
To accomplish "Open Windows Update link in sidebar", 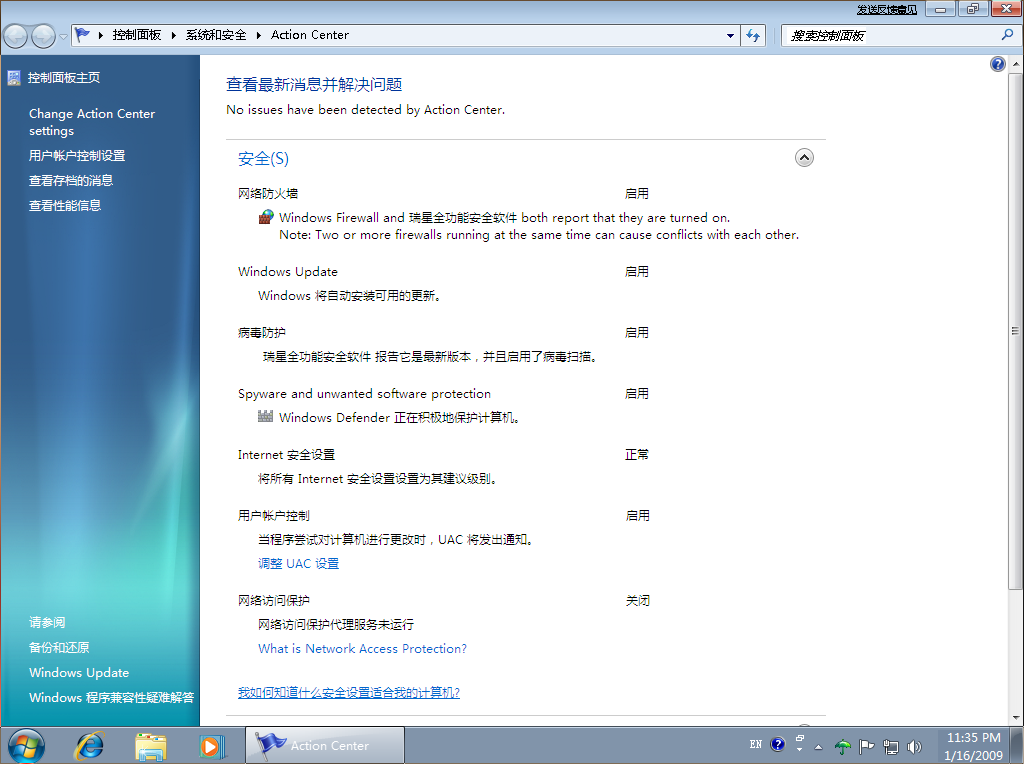I will [x=79, y=673].
